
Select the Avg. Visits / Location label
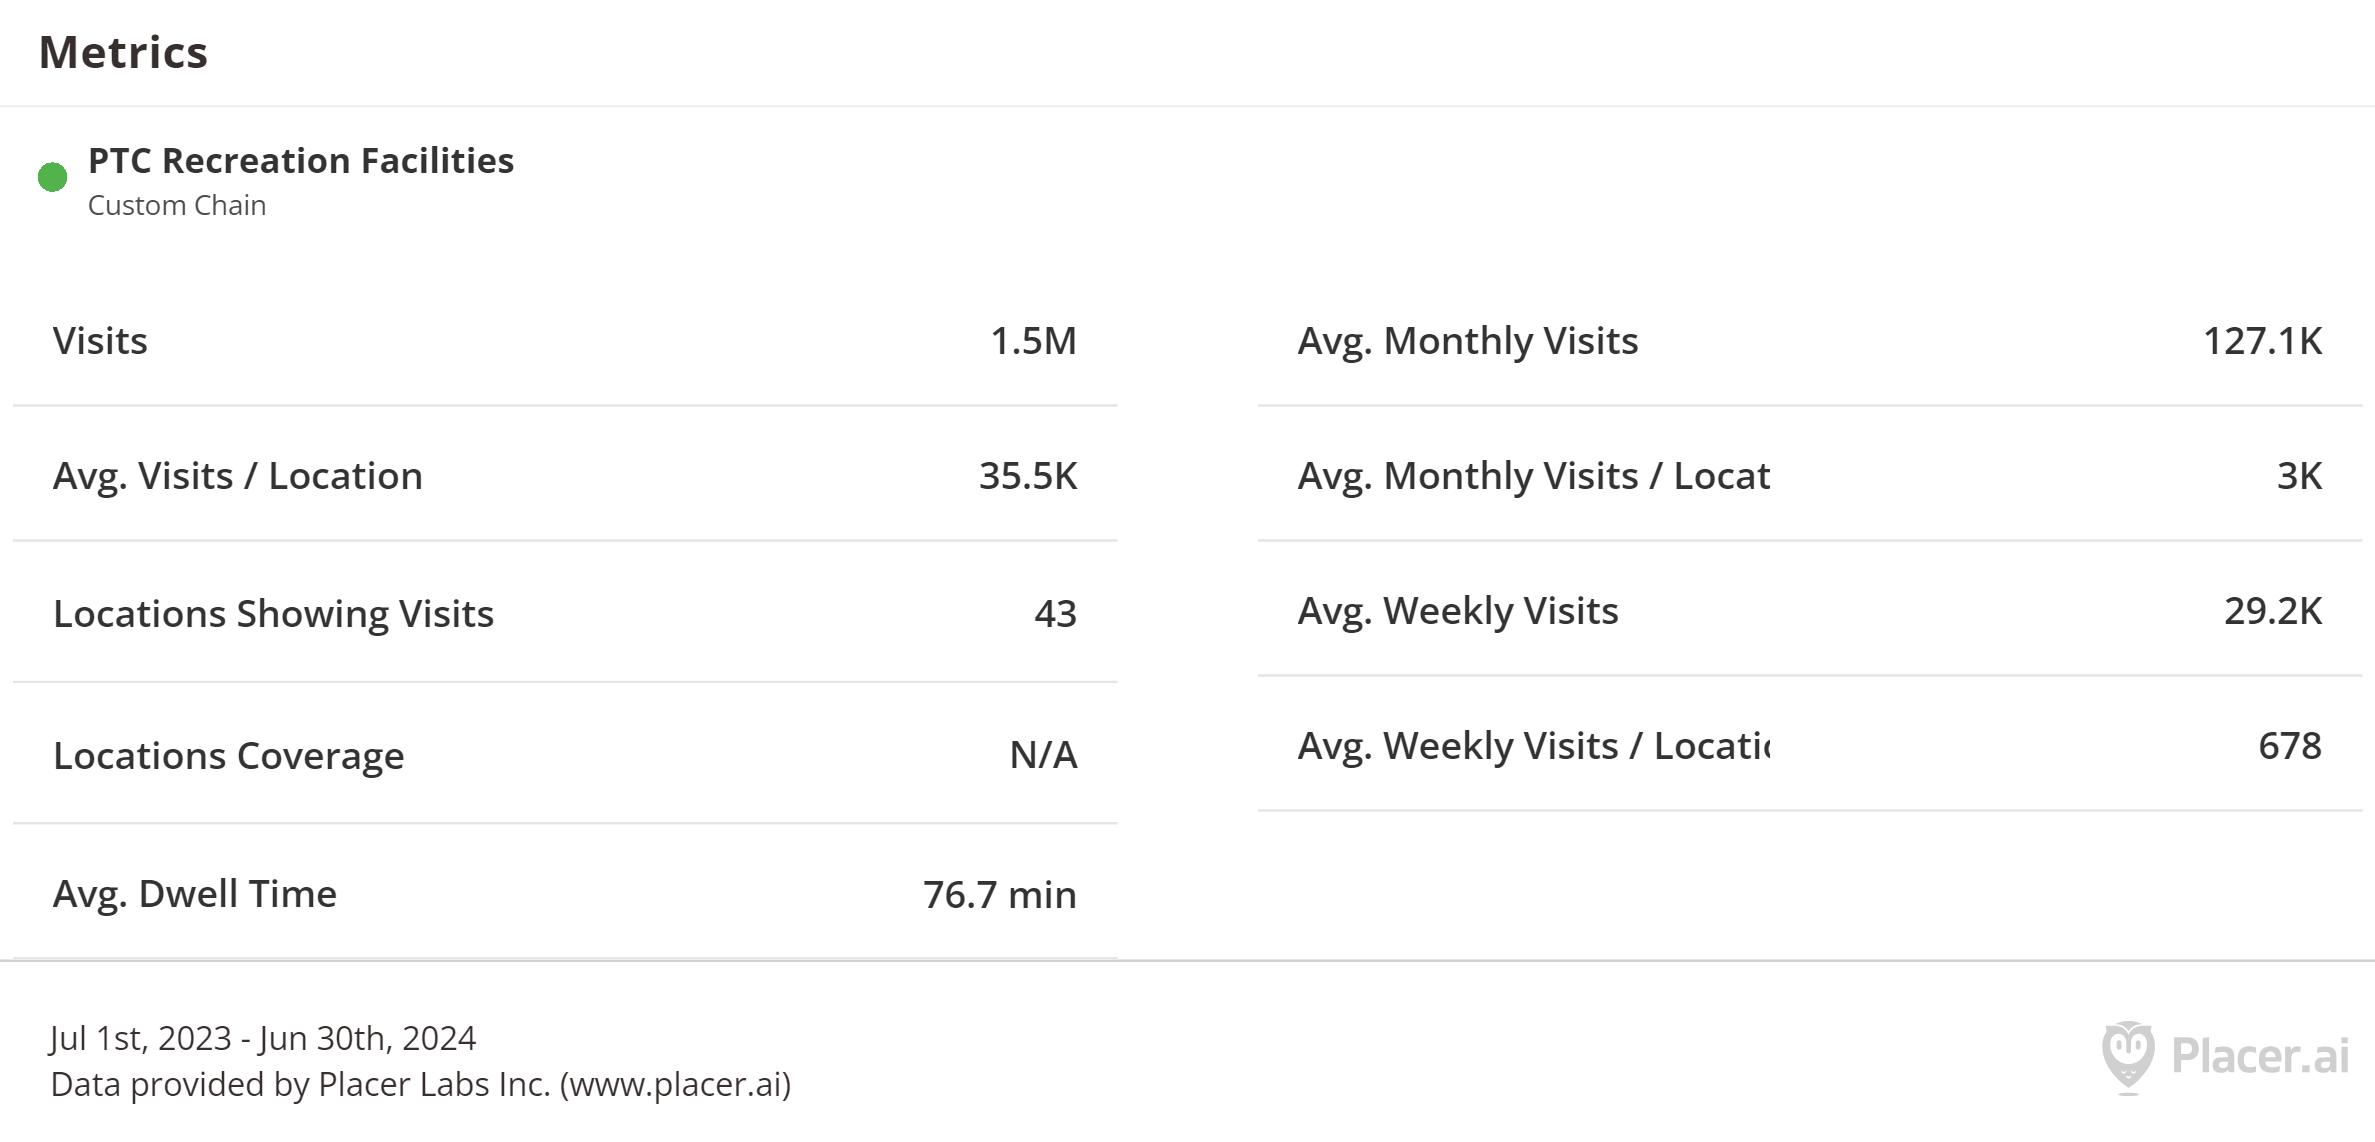pyautogui.click(x=237, y=476)
